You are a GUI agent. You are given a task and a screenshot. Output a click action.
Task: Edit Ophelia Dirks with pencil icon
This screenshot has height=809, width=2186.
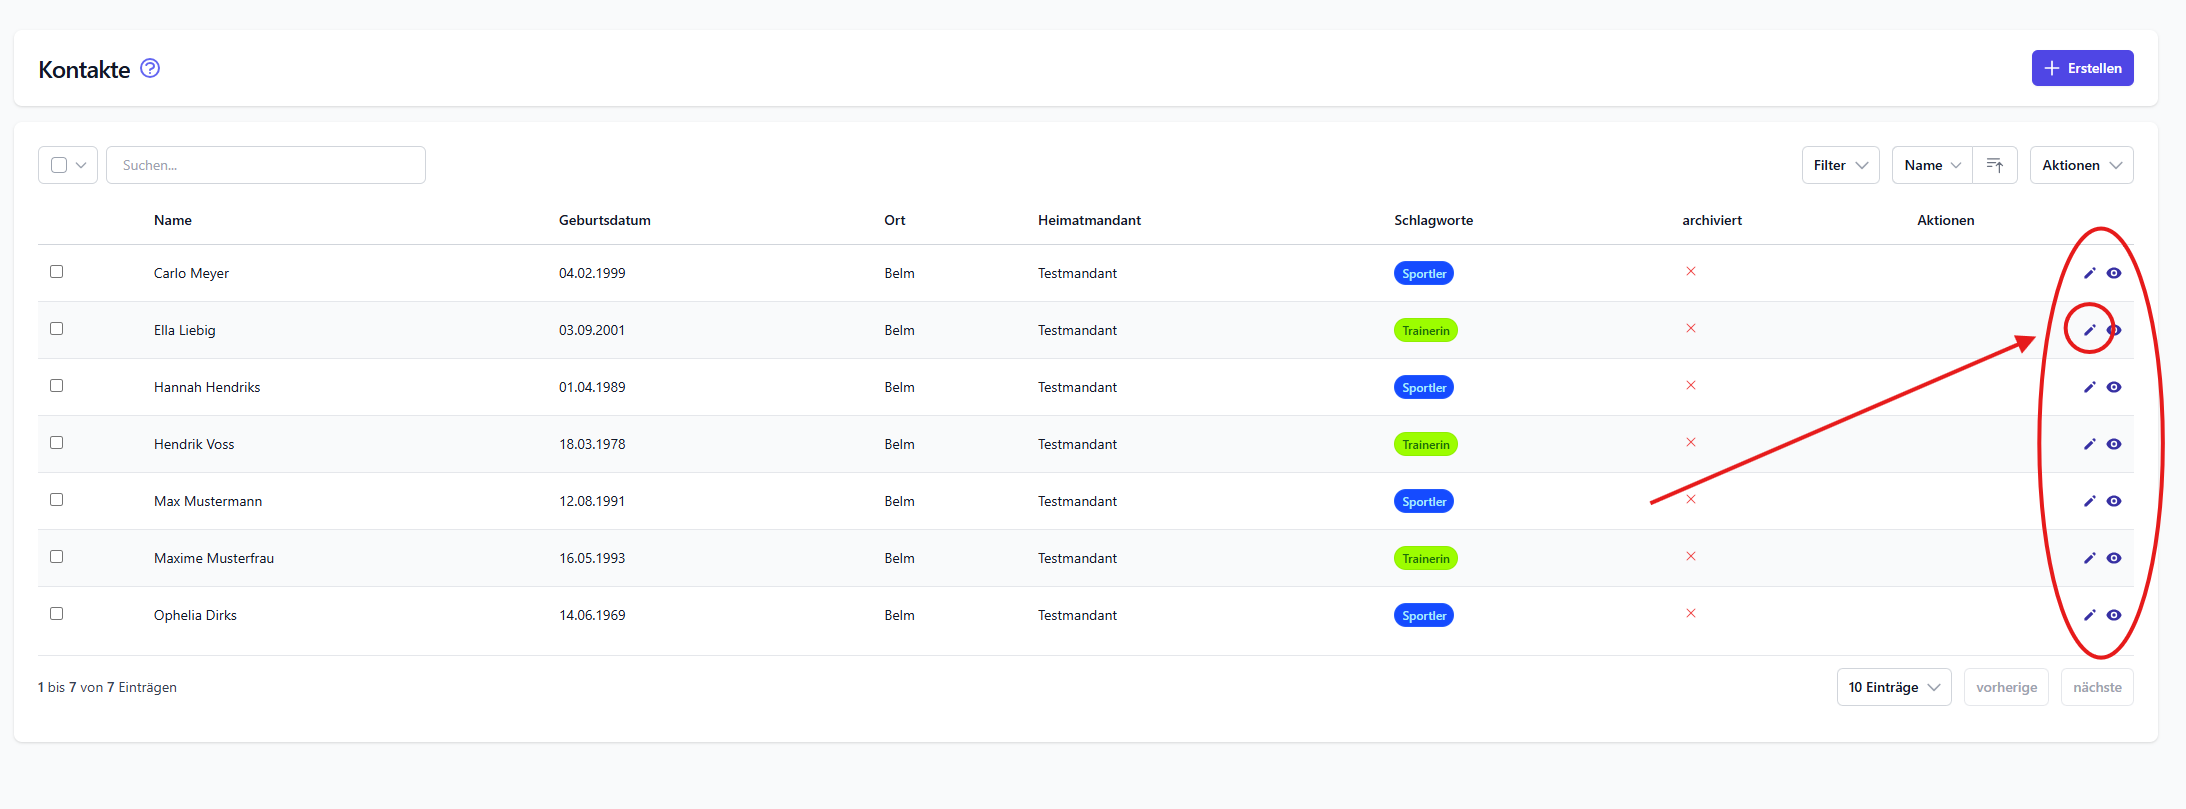coord(2089,615)
